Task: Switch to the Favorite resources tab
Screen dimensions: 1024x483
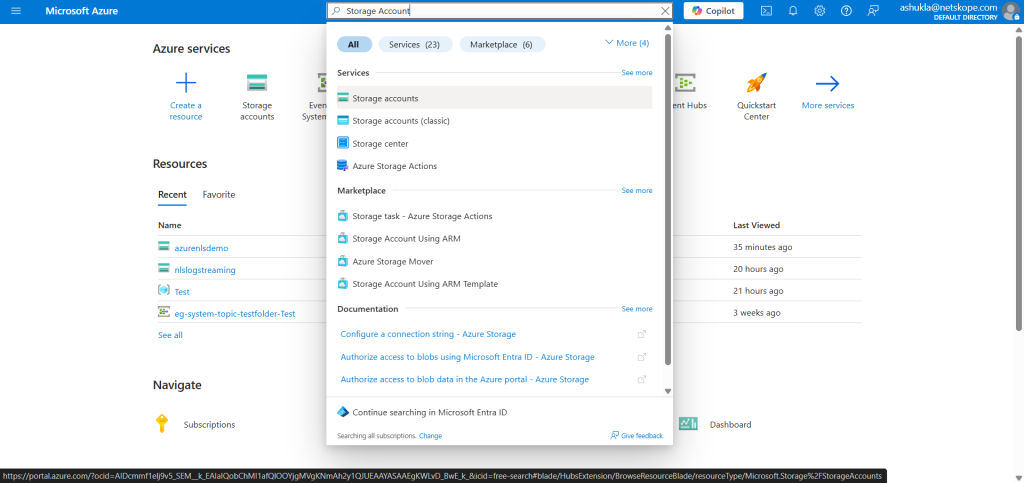Action: click(x=219, y=195)
